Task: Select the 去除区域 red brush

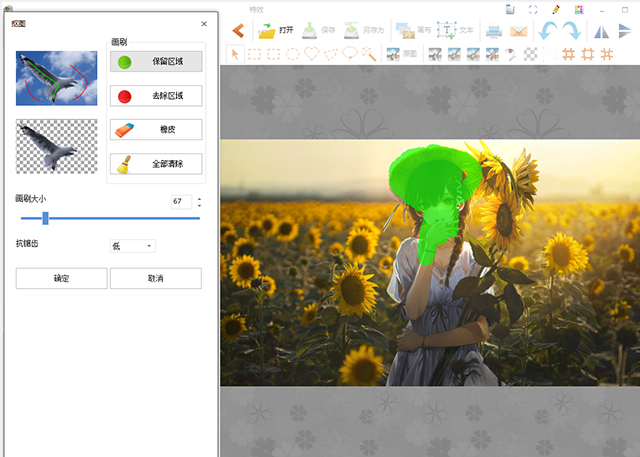Action: click(155, 96)
